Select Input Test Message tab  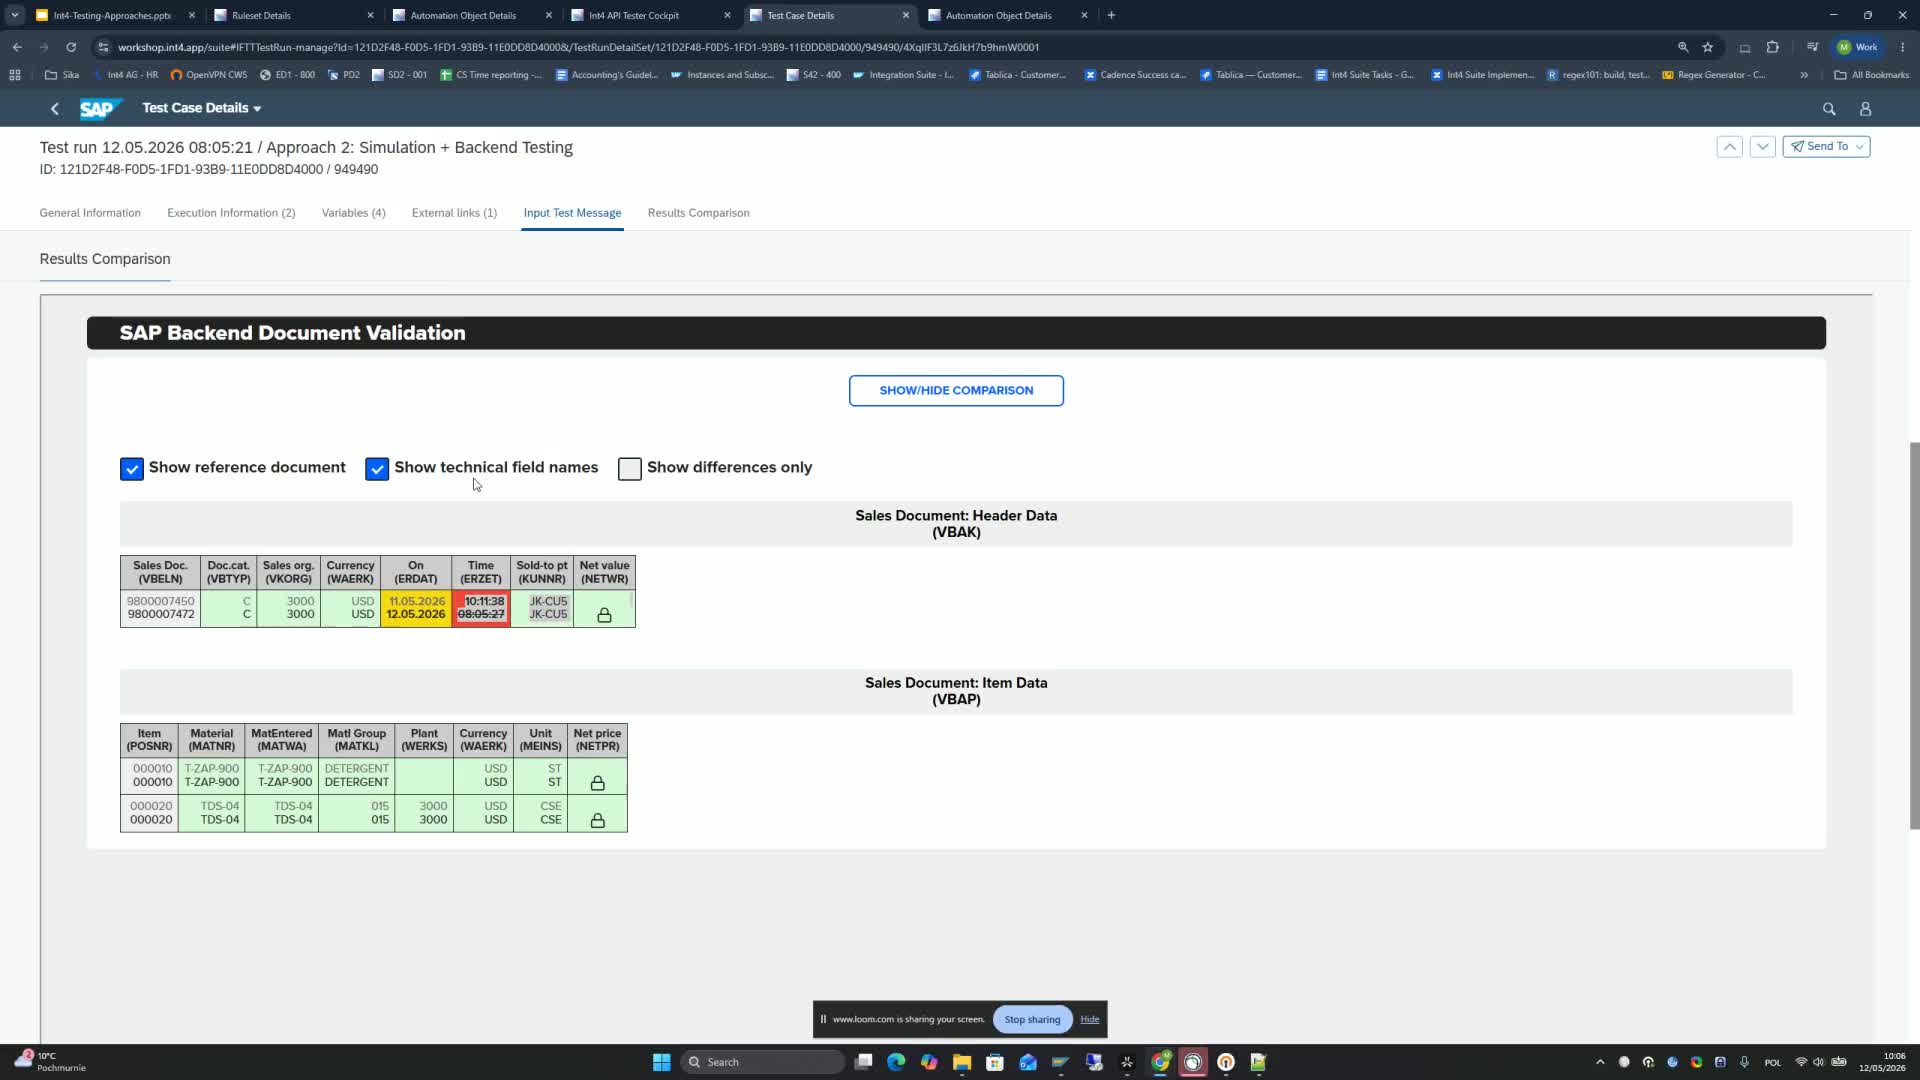(x=572, y=213)
